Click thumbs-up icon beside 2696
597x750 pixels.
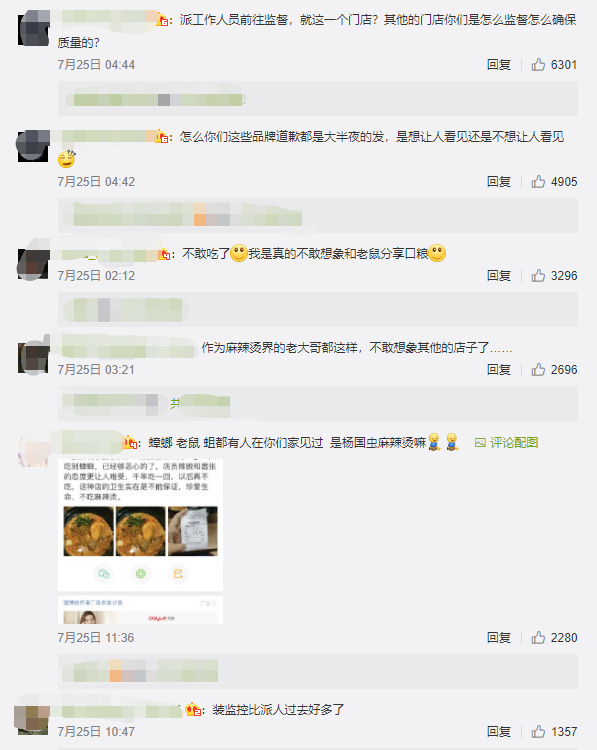[x=538, y=370]
